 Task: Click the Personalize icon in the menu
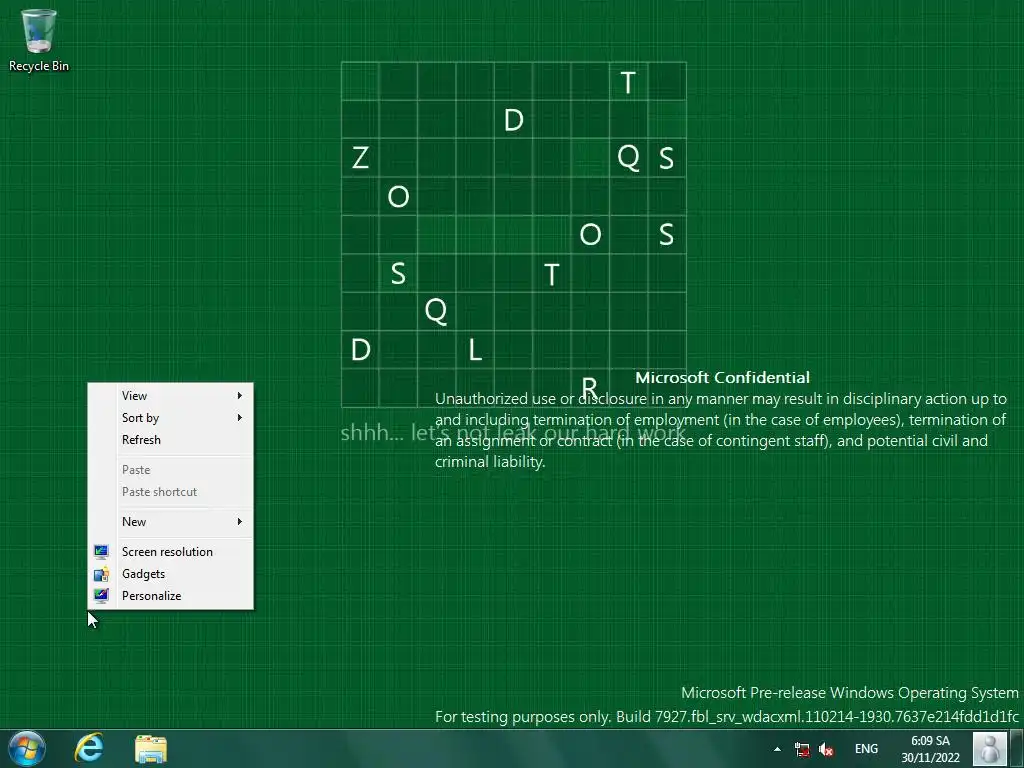101,596
